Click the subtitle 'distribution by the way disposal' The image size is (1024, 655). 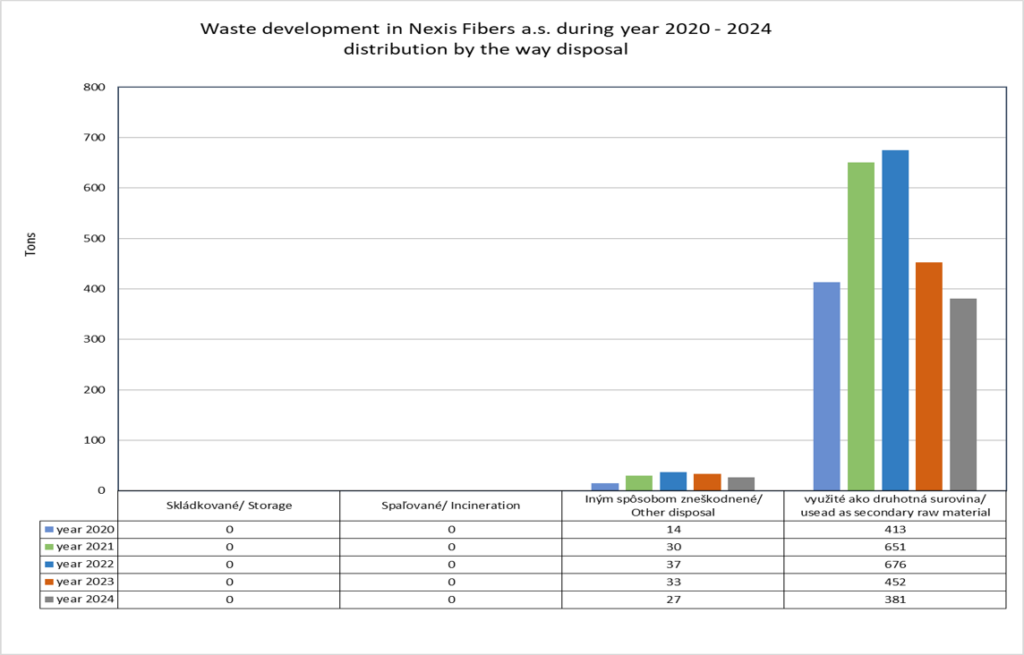click(x=486, y=50)
